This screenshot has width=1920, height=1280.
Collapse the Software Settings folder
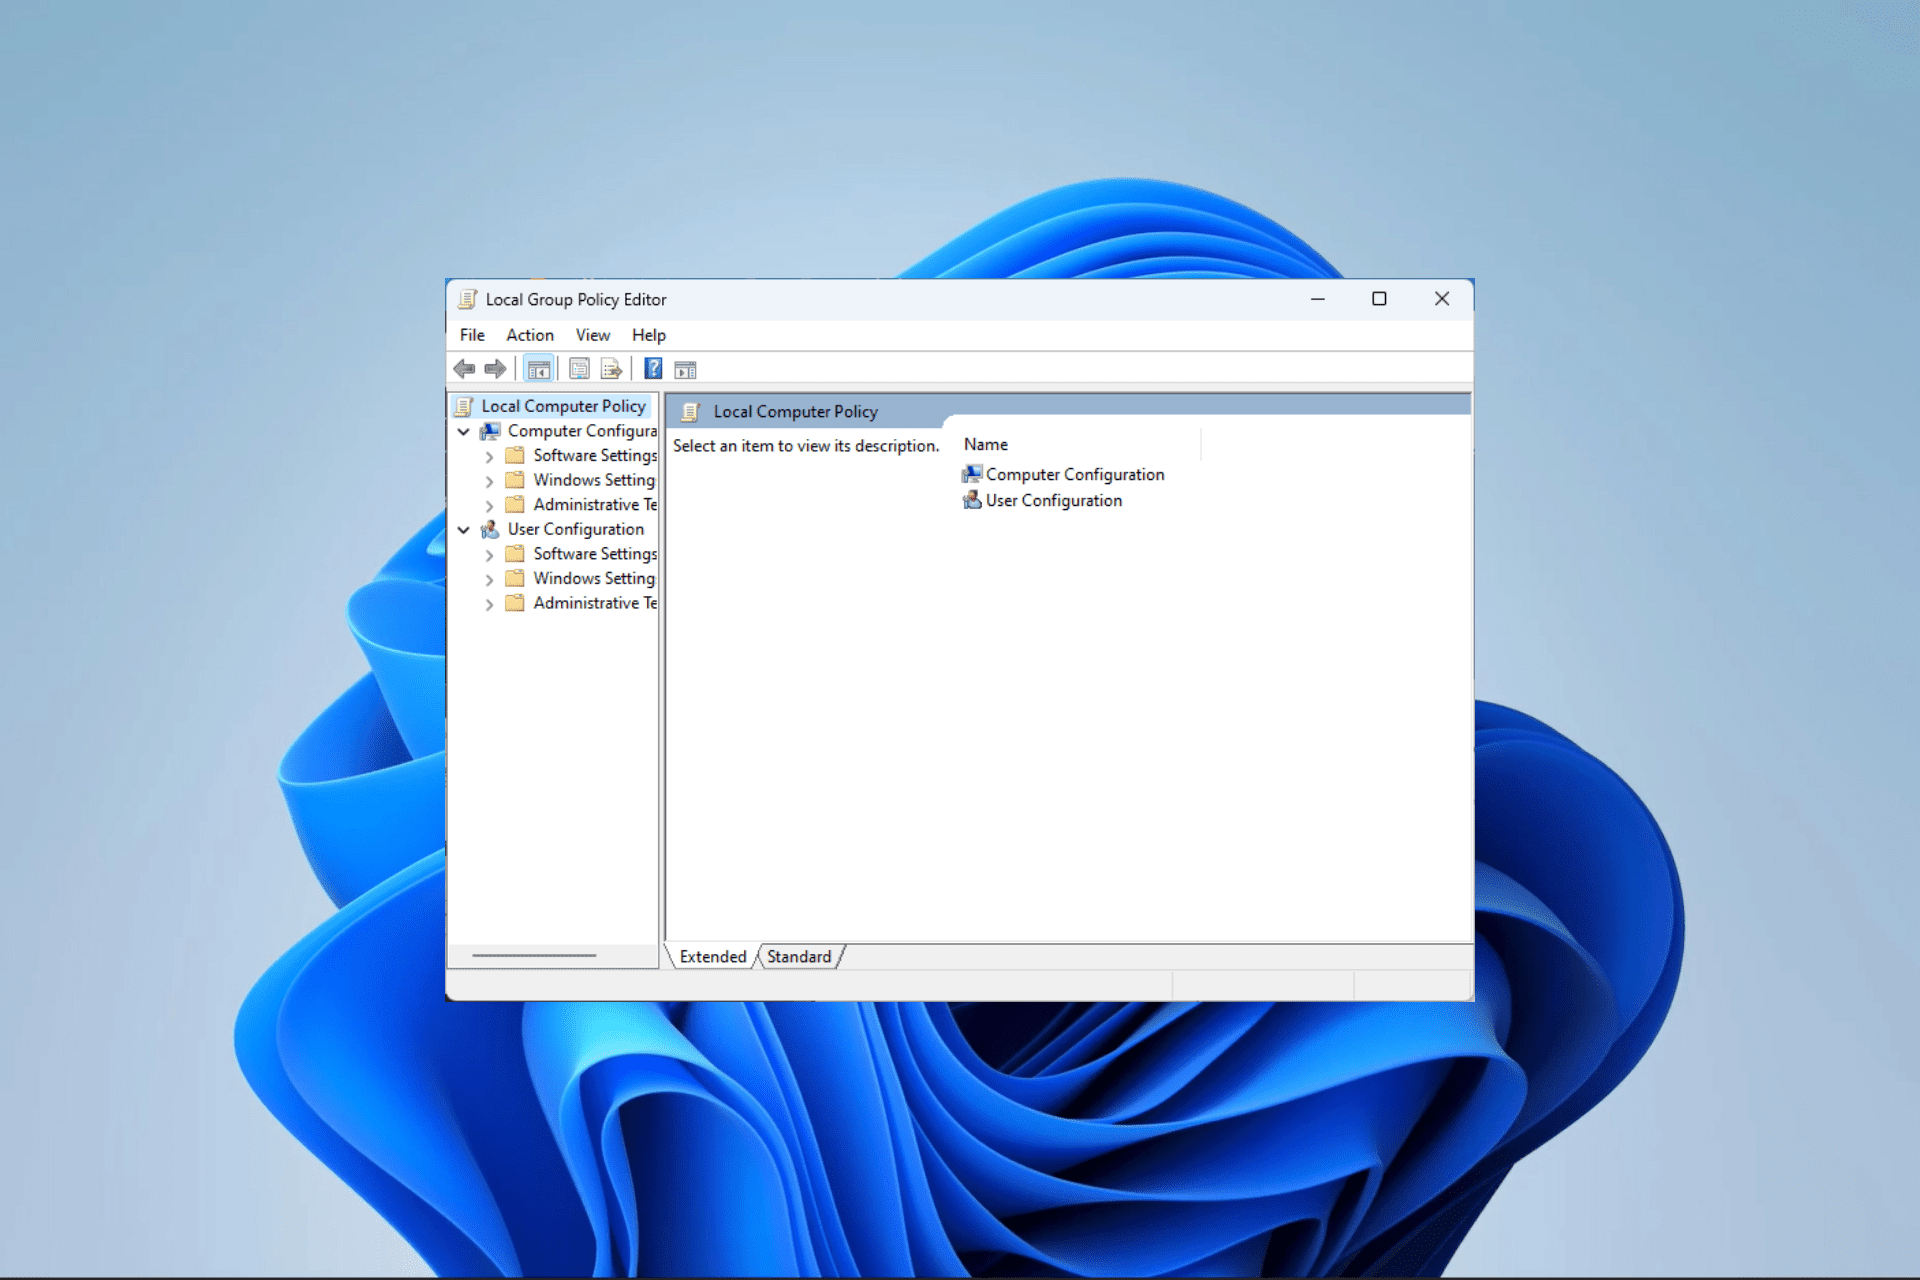(x=489, y=456)
